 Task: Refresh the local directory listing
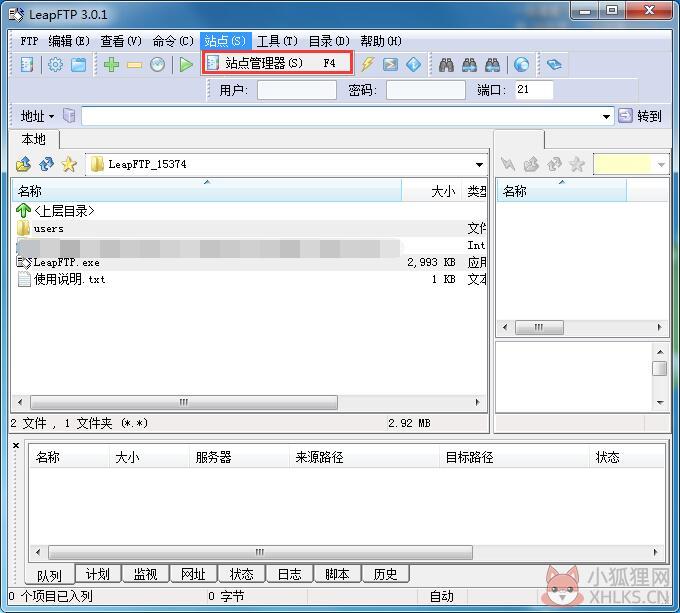click(x=46, y=164)
